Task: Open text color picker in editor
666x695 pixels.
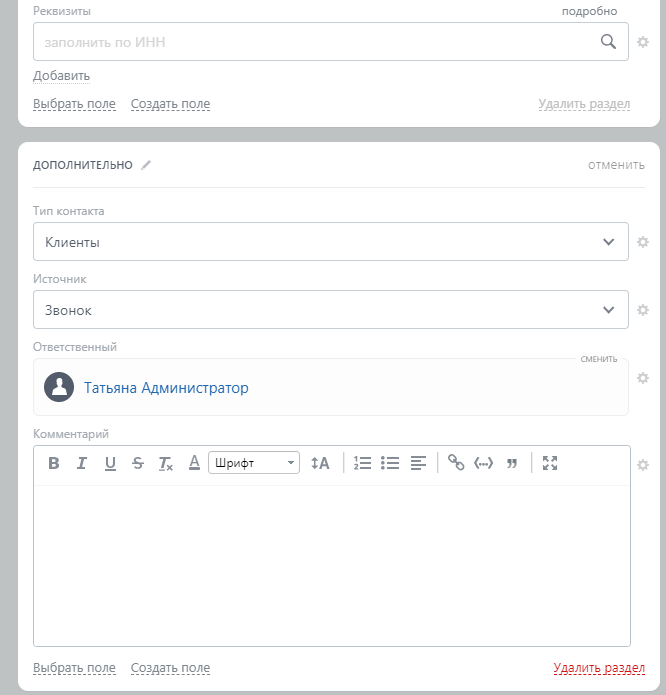Action: [x=194, y=463]
